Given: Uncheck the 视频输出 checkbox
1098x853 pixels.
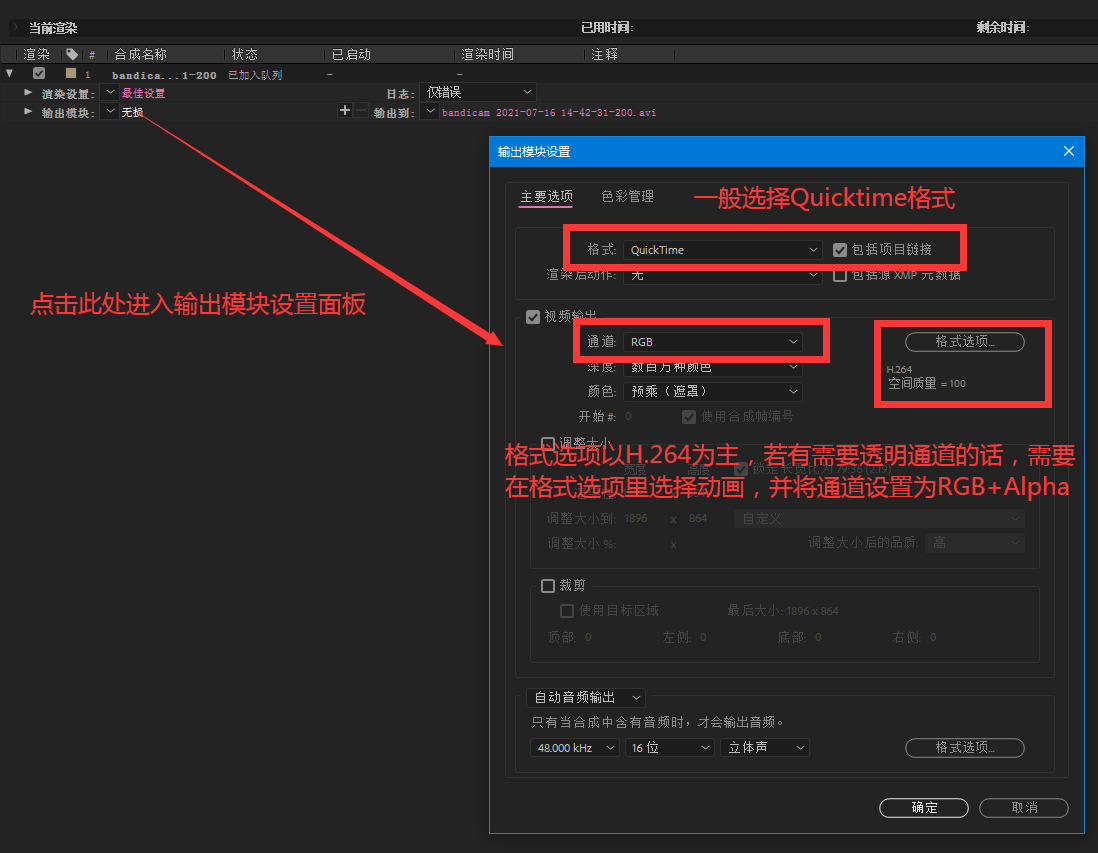Looking at the screenshot, I should (533, 317).
